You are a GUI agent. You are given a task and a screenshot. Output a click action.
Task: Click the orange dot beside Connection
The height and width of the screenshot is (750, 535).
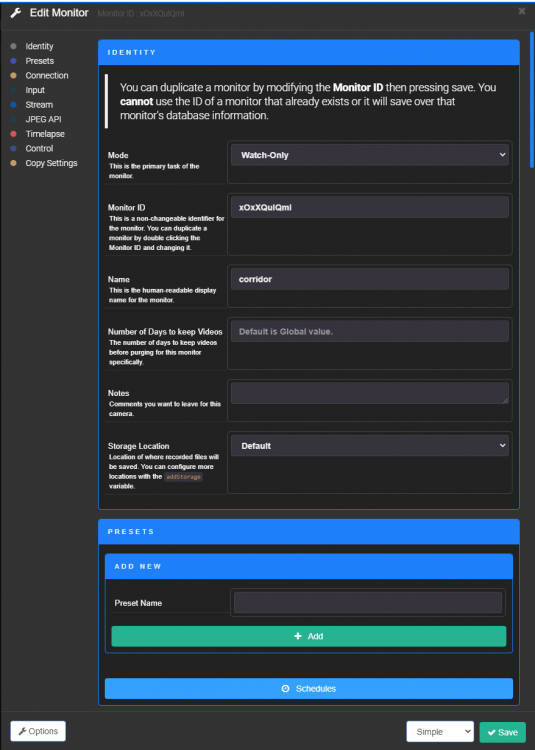(x=13, y=76)
